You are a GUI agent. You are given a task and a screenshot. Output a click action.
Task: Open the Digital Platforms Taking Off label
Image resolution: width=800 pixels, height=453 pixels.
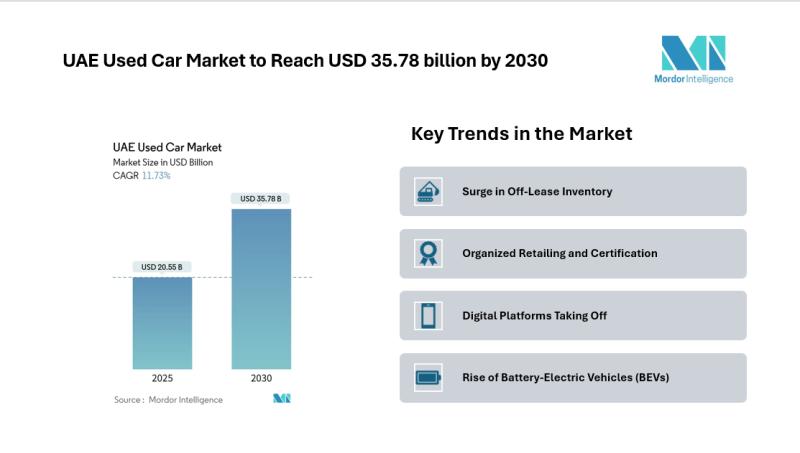click(534, 316)
